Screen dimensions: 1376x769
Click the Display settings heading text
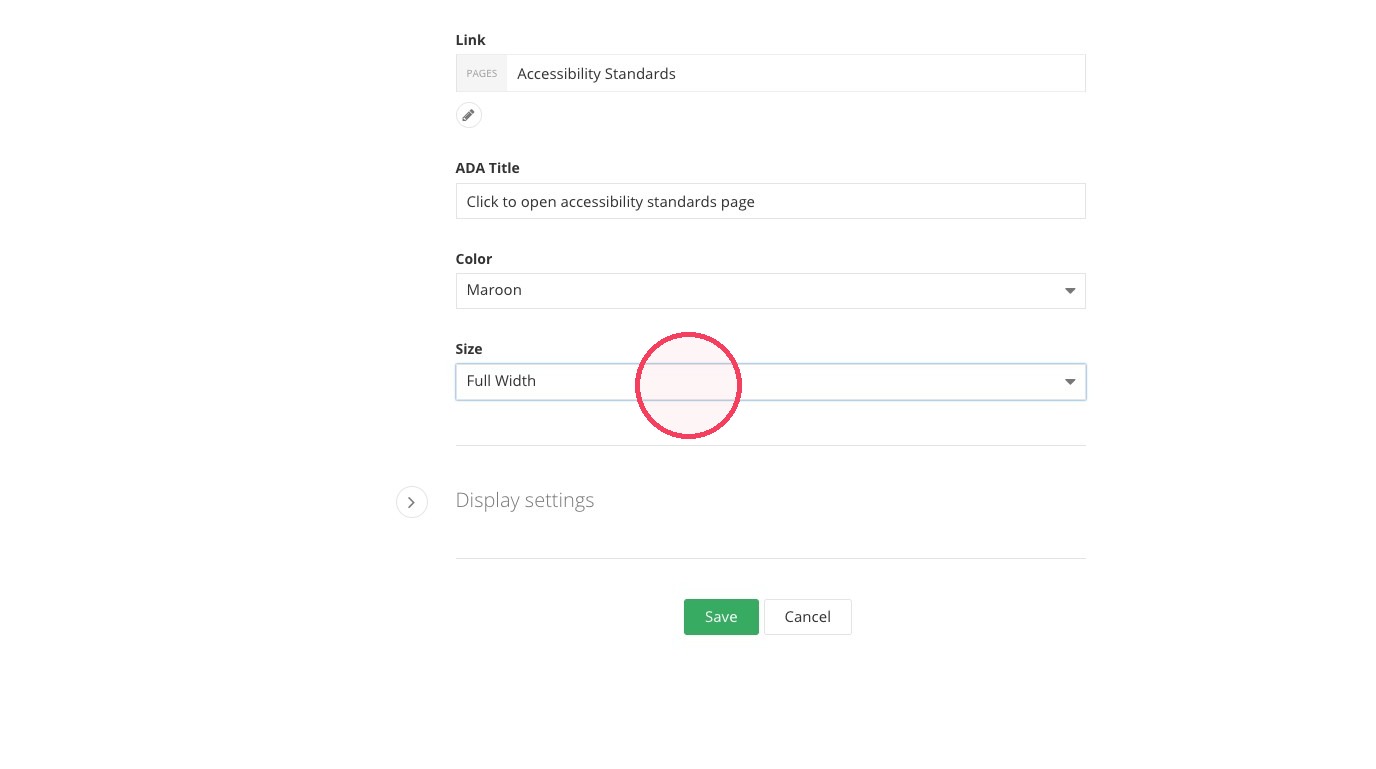click(x=525, y=500)
